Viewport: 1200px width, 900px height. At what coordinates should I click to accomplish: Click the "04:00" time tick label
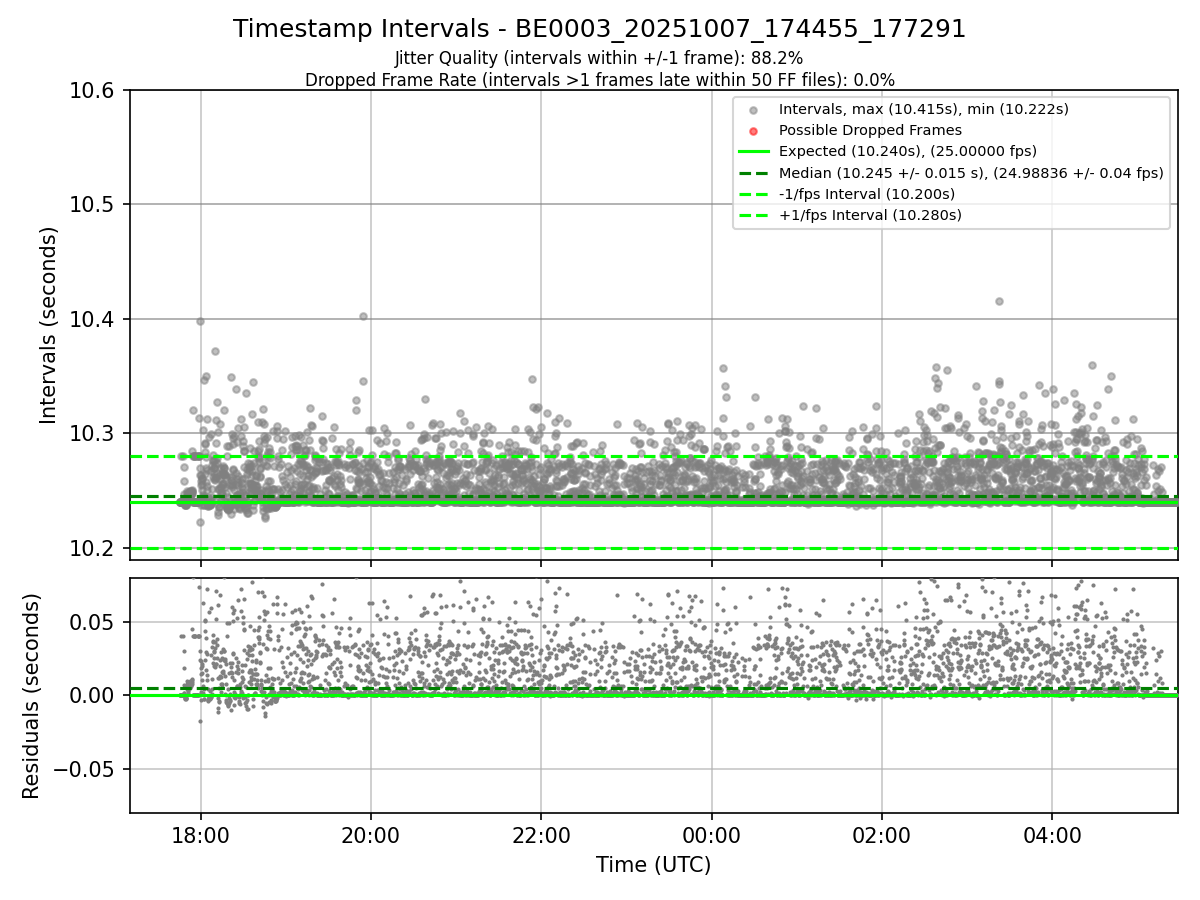tap(1052, 834)
